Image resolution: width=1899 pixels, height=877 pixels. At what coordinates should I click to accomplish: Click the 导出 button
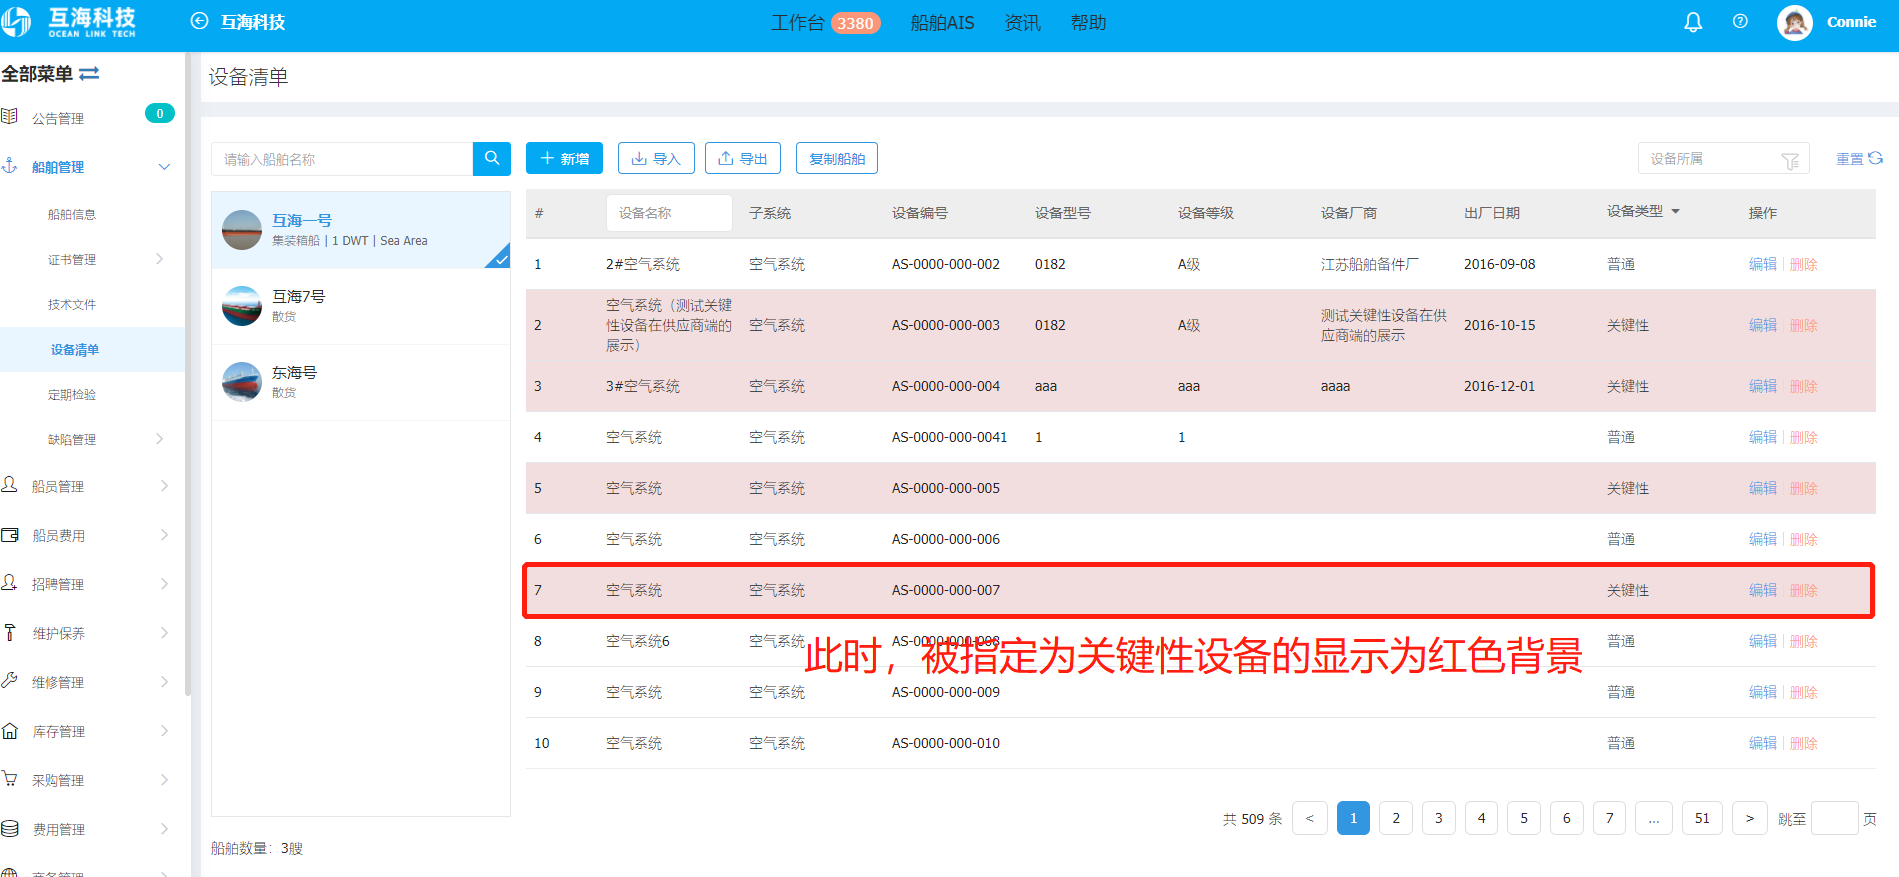(x=743, y=158)
